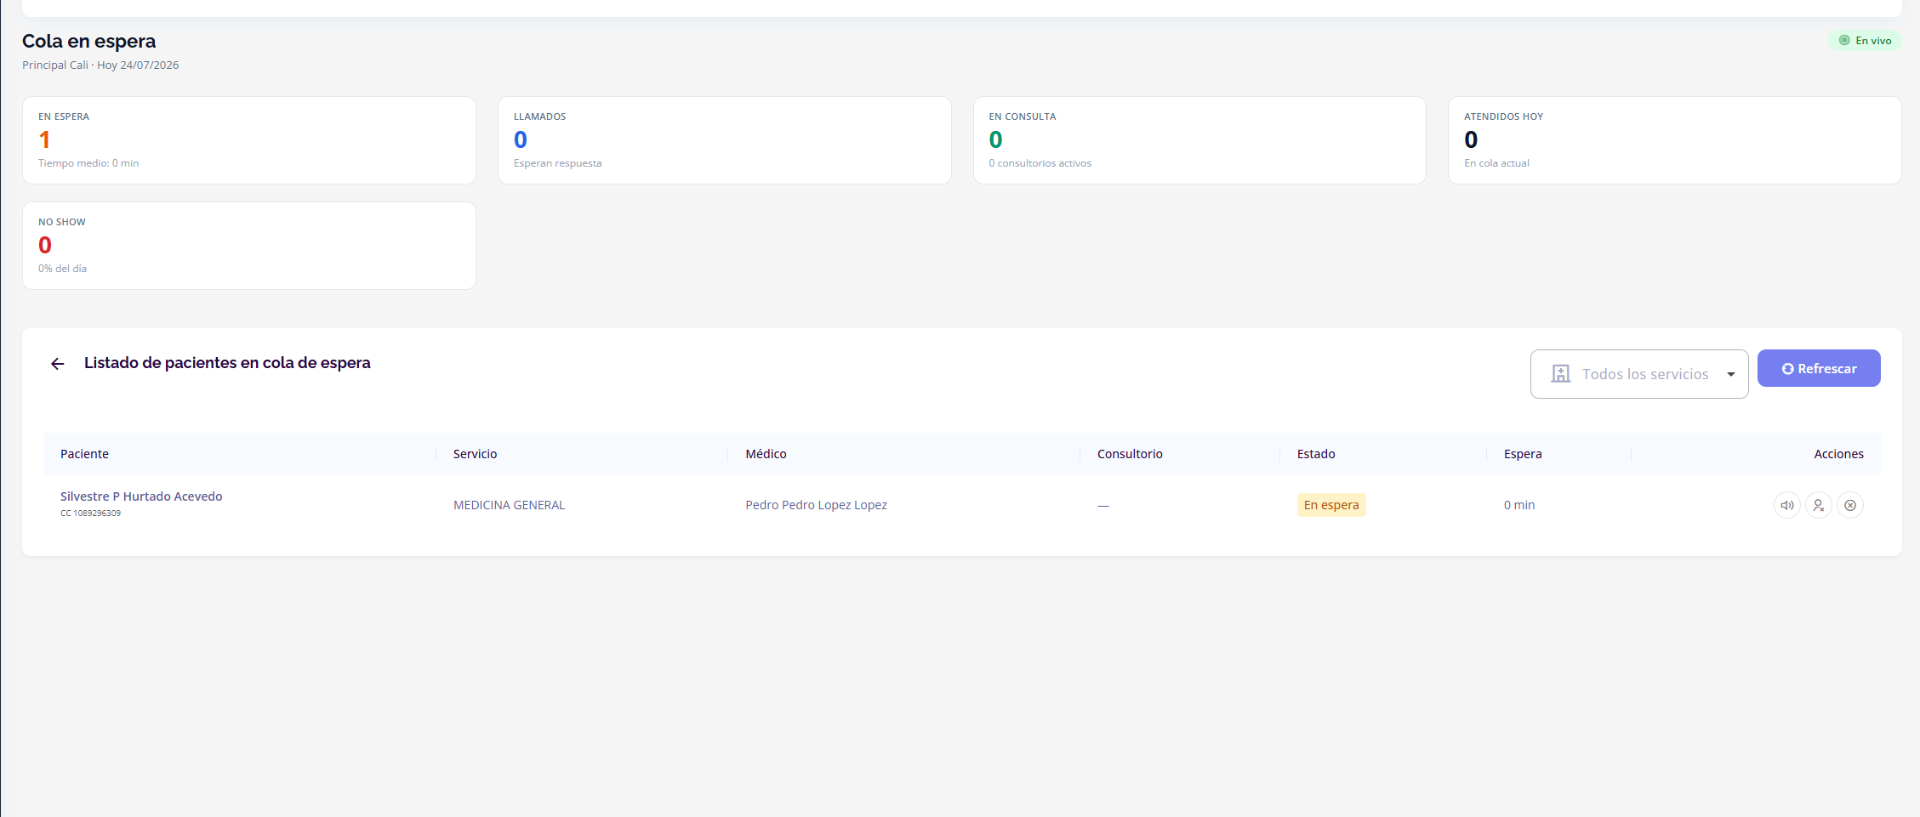Mark Silvestre as no-show with person-x icon
This screenshot has height=817, width=1920.
[1819, 505]
